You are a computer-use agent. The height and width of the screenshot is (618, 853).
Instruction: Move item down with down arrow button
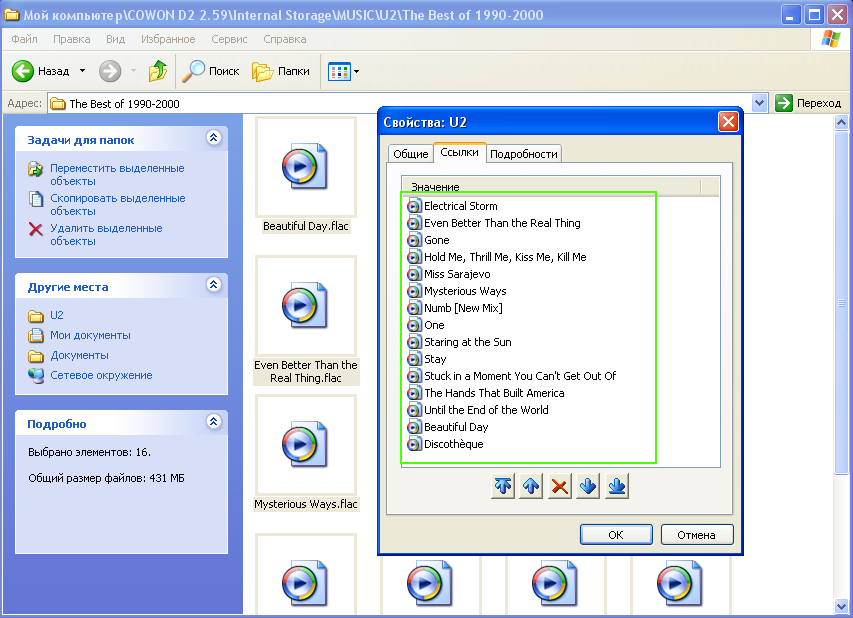tap(588, 486)
